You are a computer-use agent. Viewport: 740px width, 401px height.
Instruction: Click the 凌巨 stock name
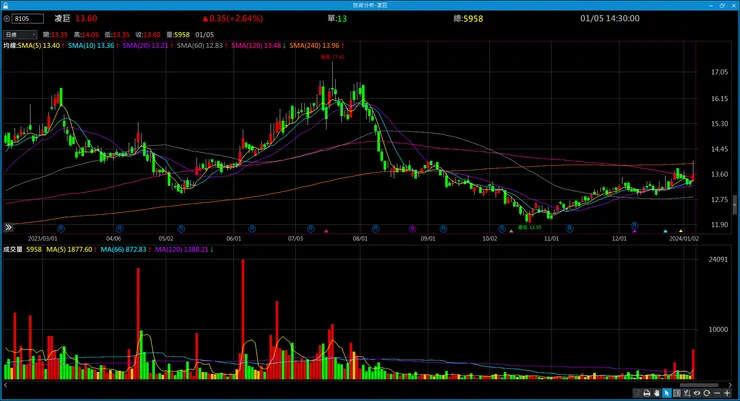coord(62,18)
